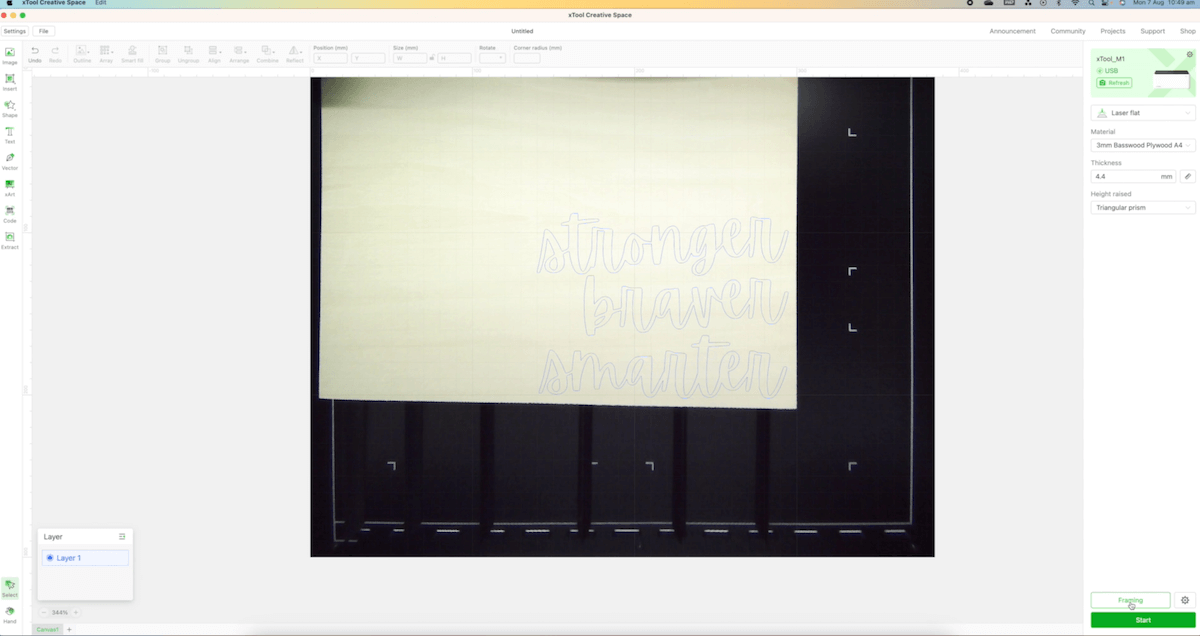
Task: Switch to the Hand pan tool
Action: click(10, 613)
